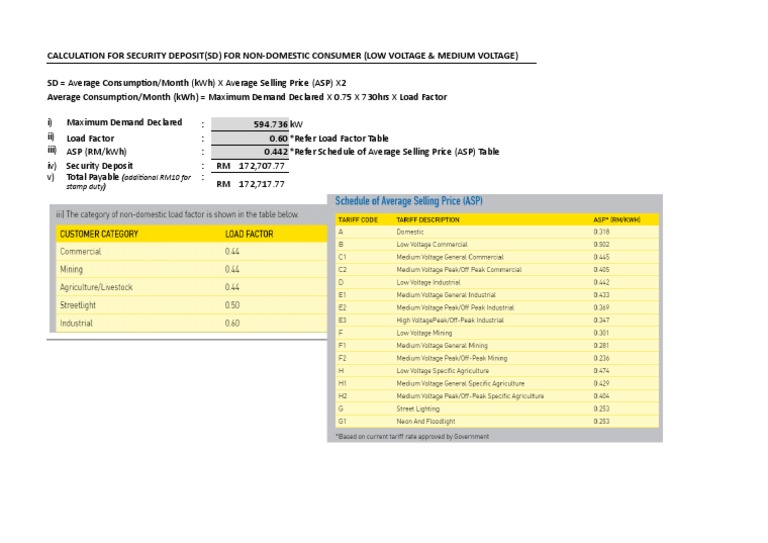Screen dimensions: 768x543
Task: Click the 'Maximum Demand Declared' label
Action: click(x=124, y=122)
